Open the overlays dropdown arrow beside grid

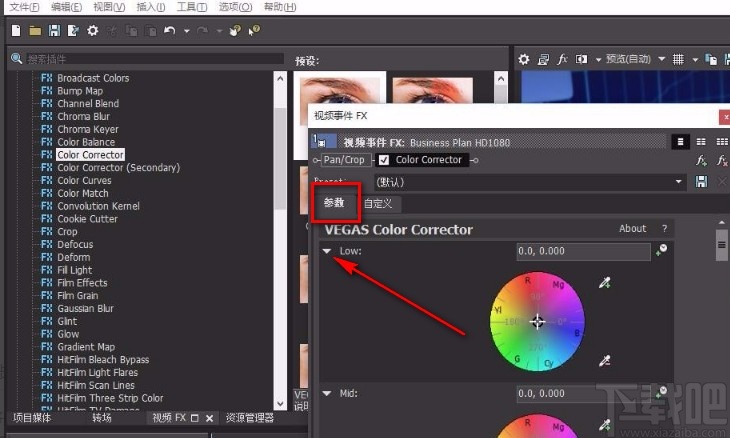[695, 60]
